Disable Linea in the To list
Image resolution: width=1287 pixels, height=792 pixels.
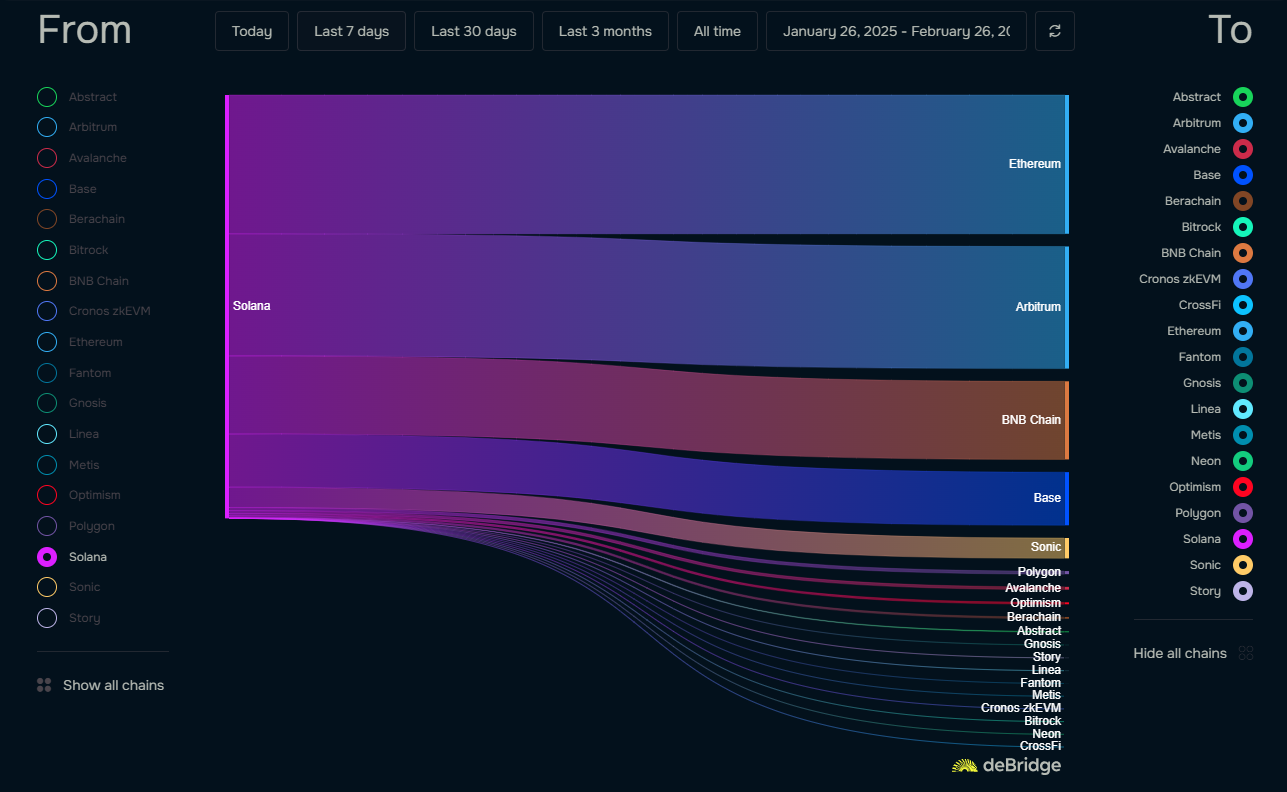pyautogui.click(x=1243, y=409)
